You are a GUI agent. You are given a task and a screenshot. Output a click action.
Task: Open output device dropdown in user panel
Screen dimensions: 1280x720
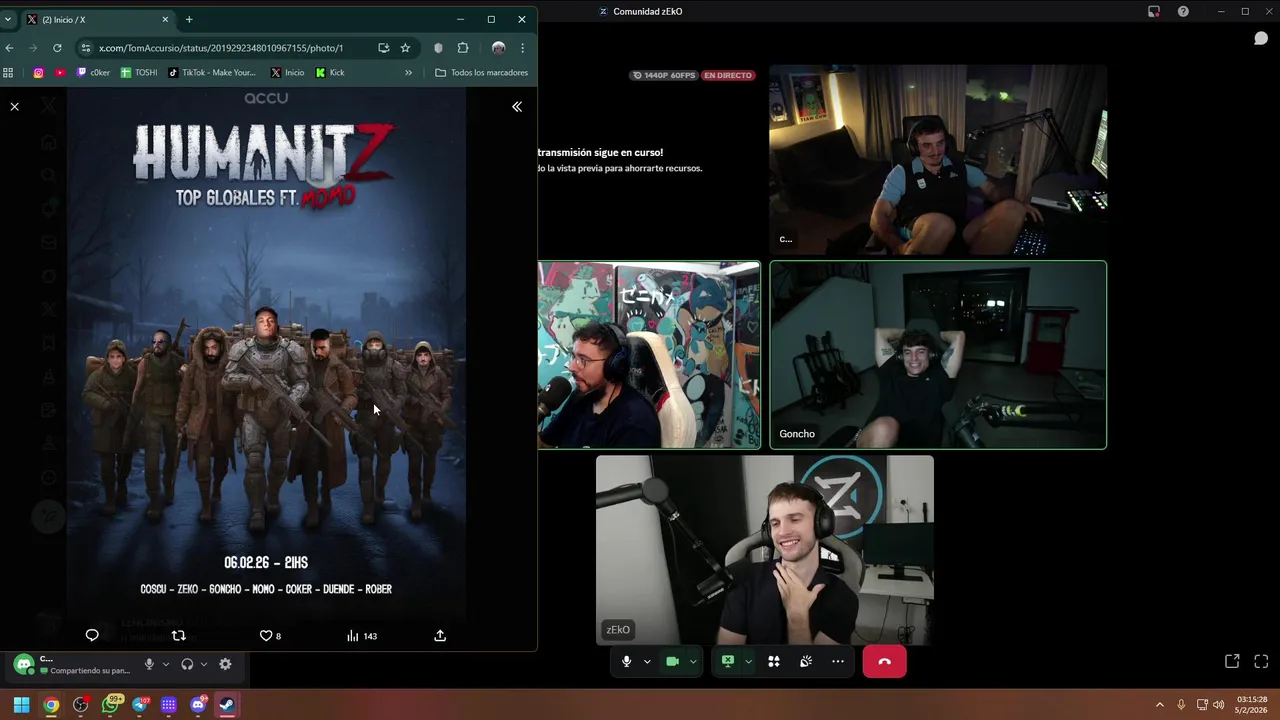(204, 664)
